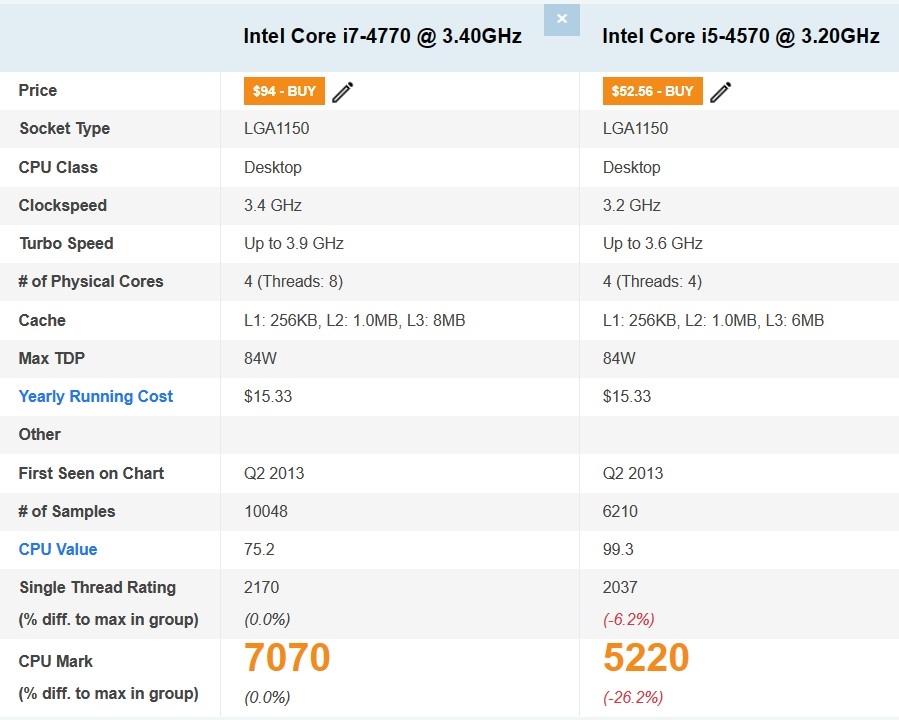Click the Price row label
The height and width of the screenshot is (720, 899).
(x=38, y=90)
